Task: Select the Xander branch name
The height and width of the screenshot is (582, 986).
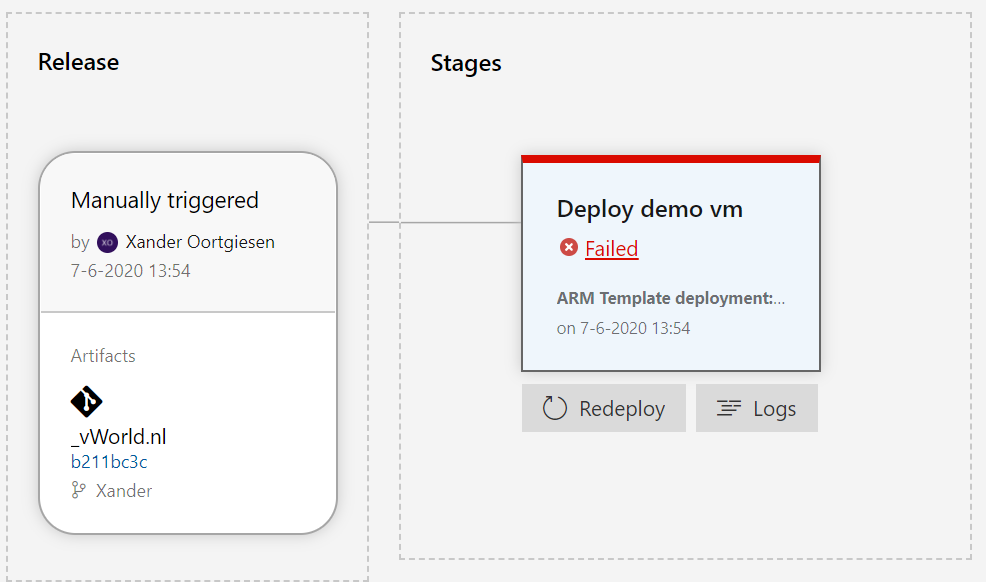Action: (x=122, y=490)
